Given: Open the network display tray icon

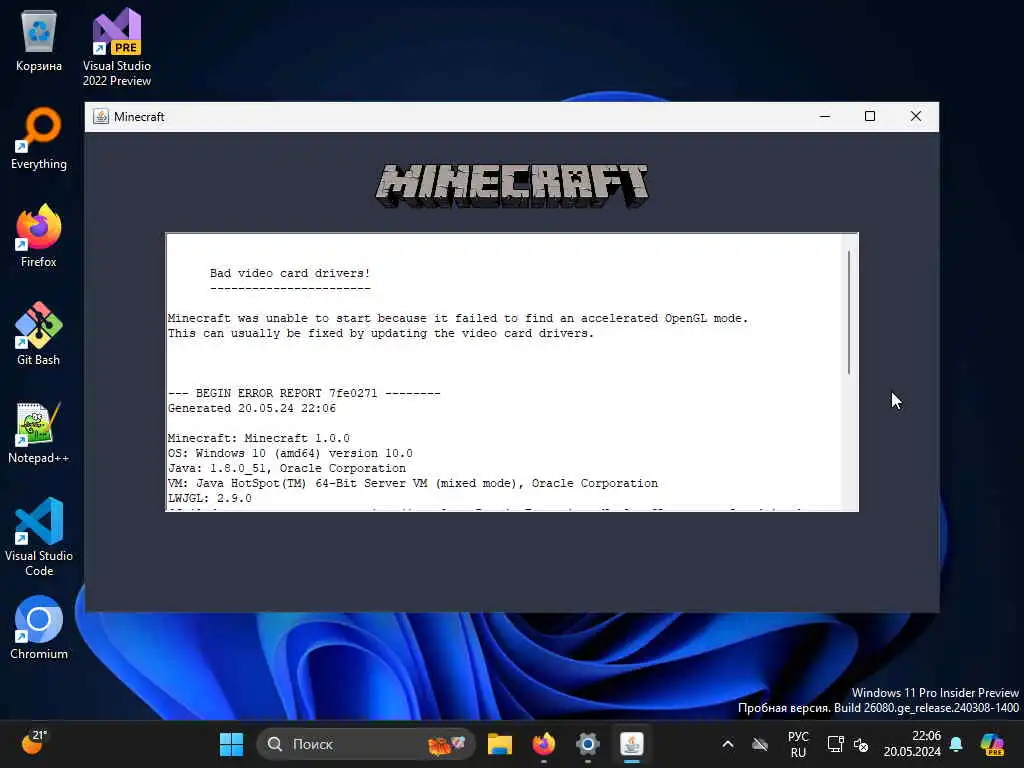Looking at the screenshot, I should [x=835, y=744].
